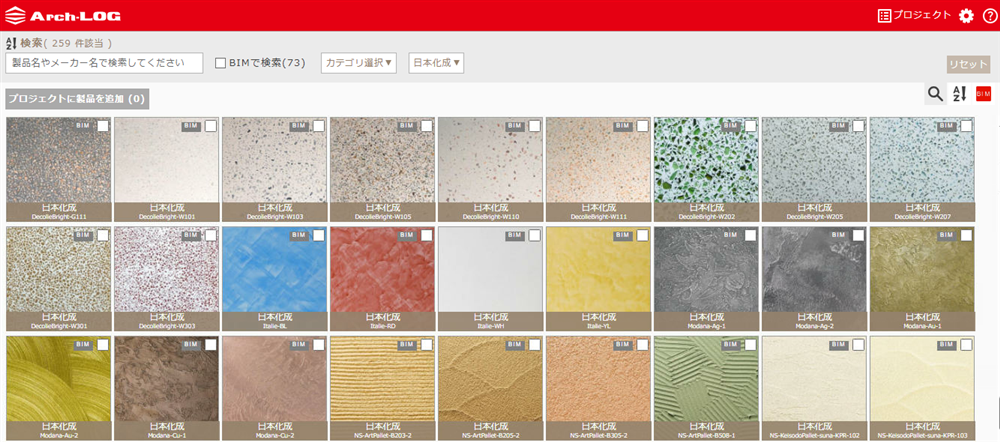Open the 日本化成 manufacturer dropdown

point(436,63)
